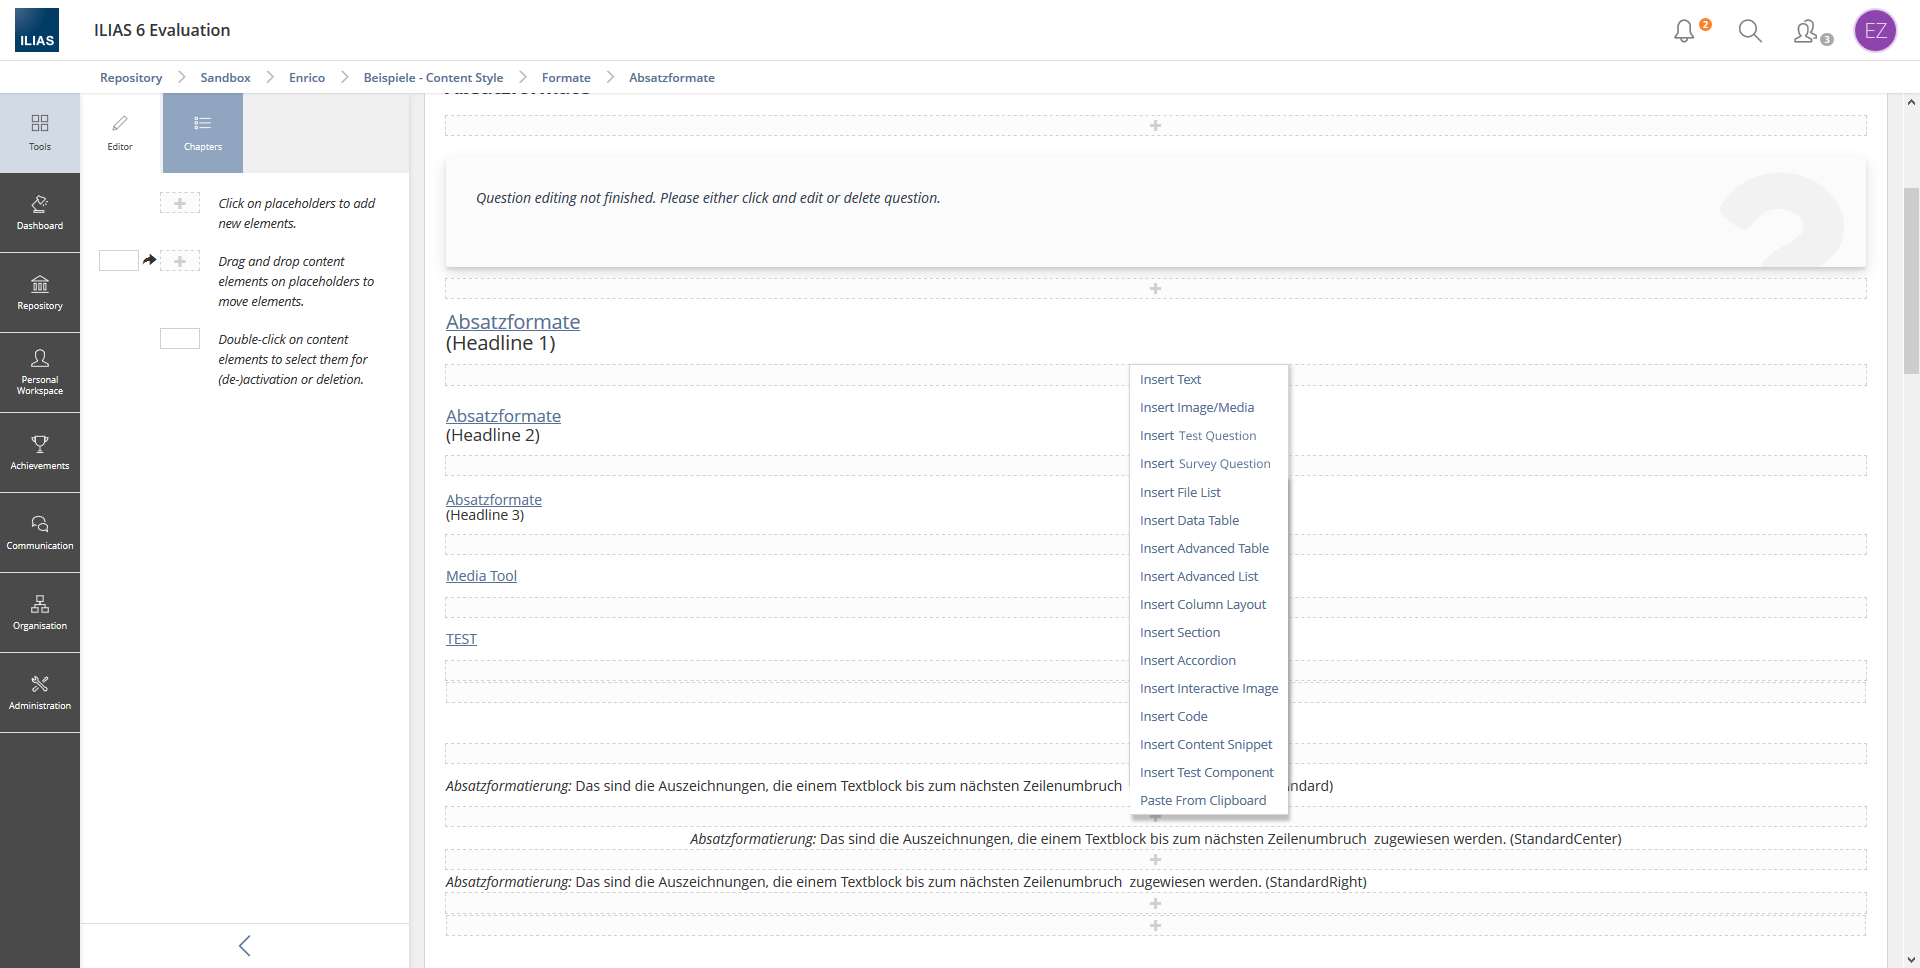Open the EZ user avatar menu
Viewport: 1920px width, 968px height.
coord(1875,31)
